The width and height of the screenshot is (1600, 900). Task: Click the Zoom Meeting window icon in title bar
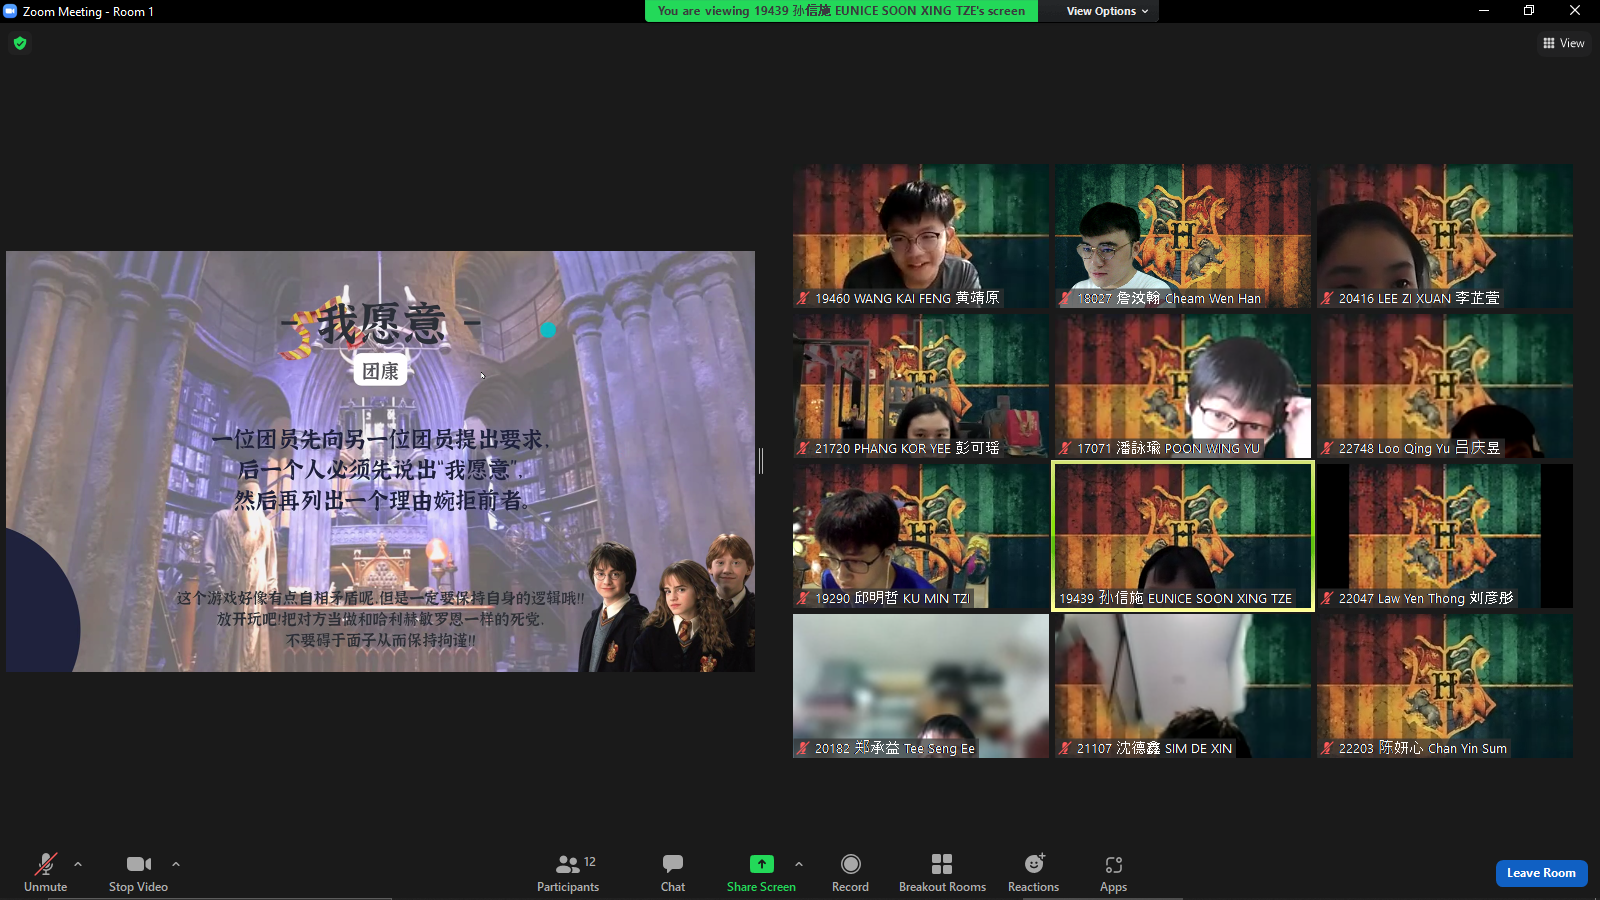[x=10, y=11]
